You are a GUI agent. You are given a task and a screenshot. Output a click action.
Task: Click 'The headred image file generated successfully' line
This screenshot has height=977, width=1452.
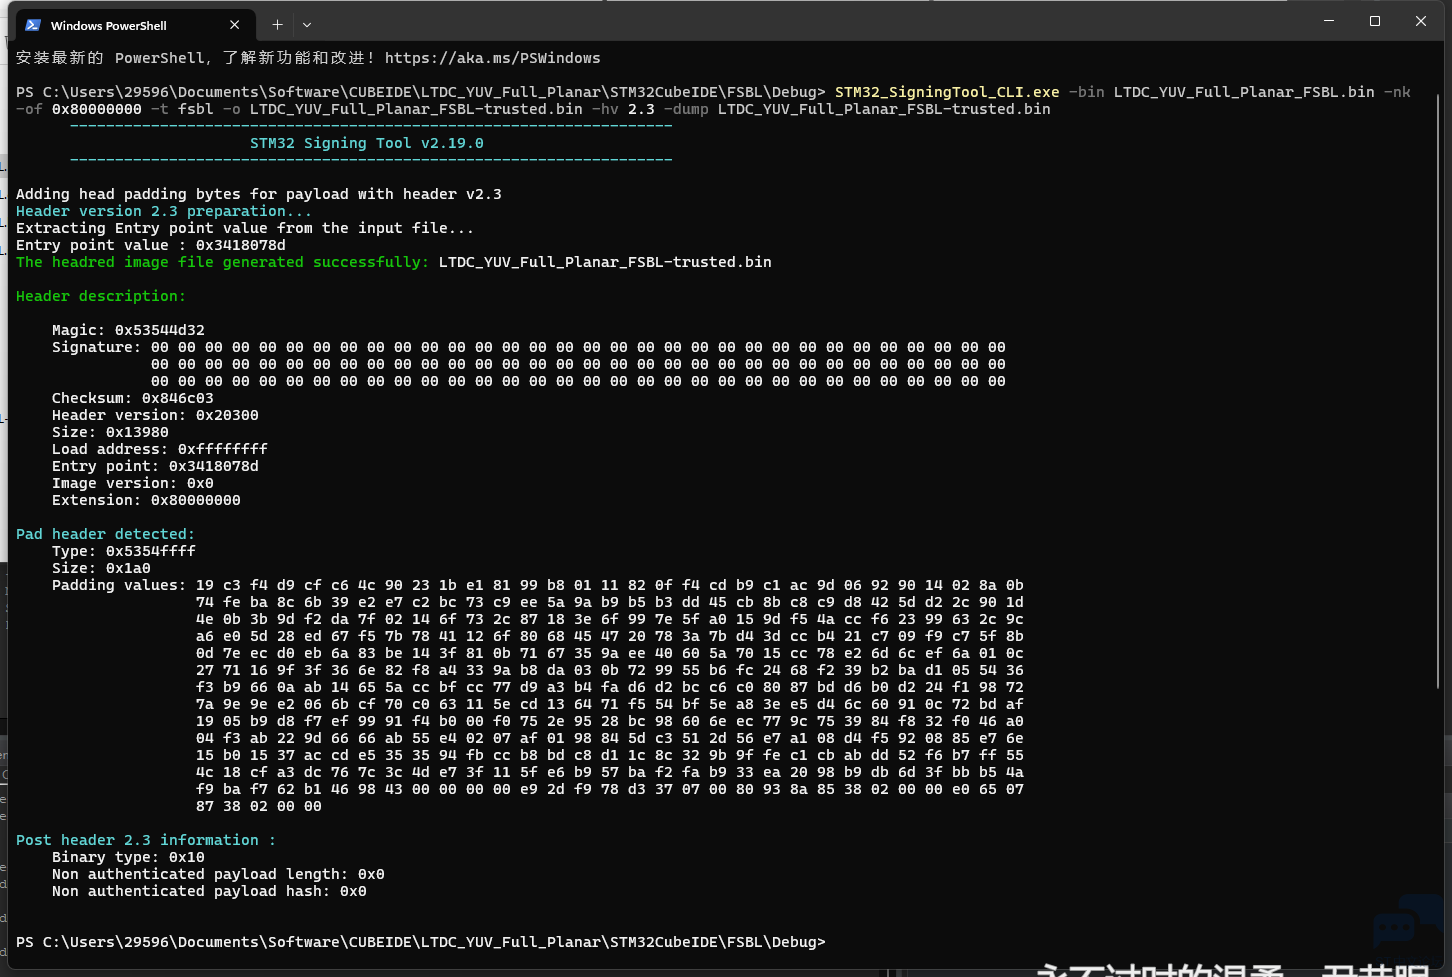(x=394, y=262)
